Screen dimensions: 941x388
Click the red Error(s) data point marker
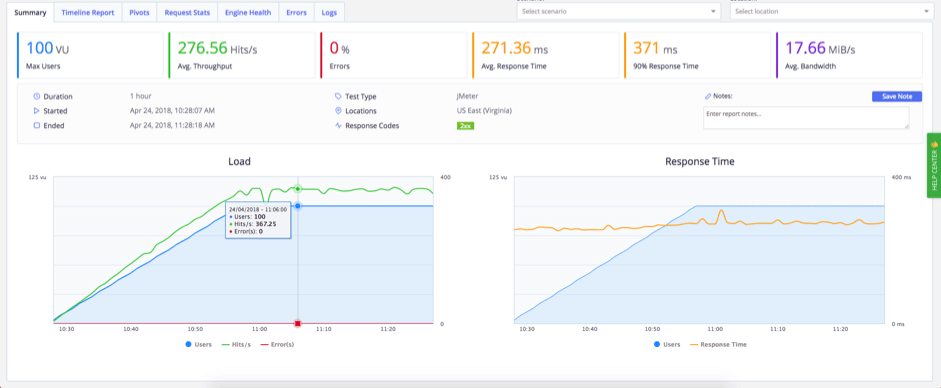pyautogui.click(x=298, y=324)
